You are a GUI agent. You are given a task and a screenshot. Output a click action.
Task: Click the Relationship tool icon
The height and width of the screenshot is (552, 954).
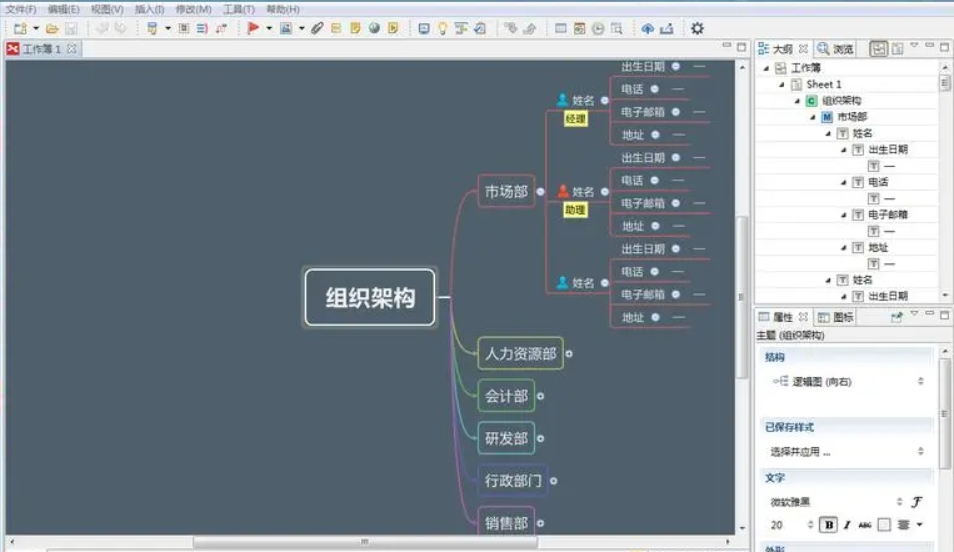(x=221, y=29)
